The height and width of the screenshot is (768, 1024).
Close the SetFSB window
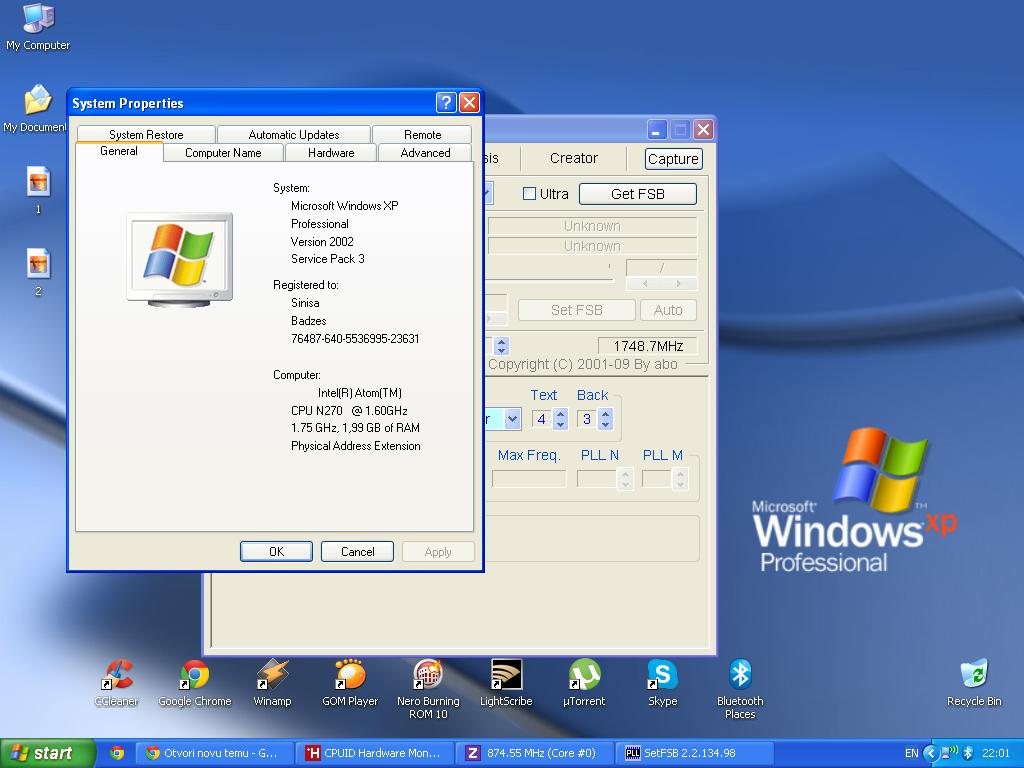pos(703,129)
